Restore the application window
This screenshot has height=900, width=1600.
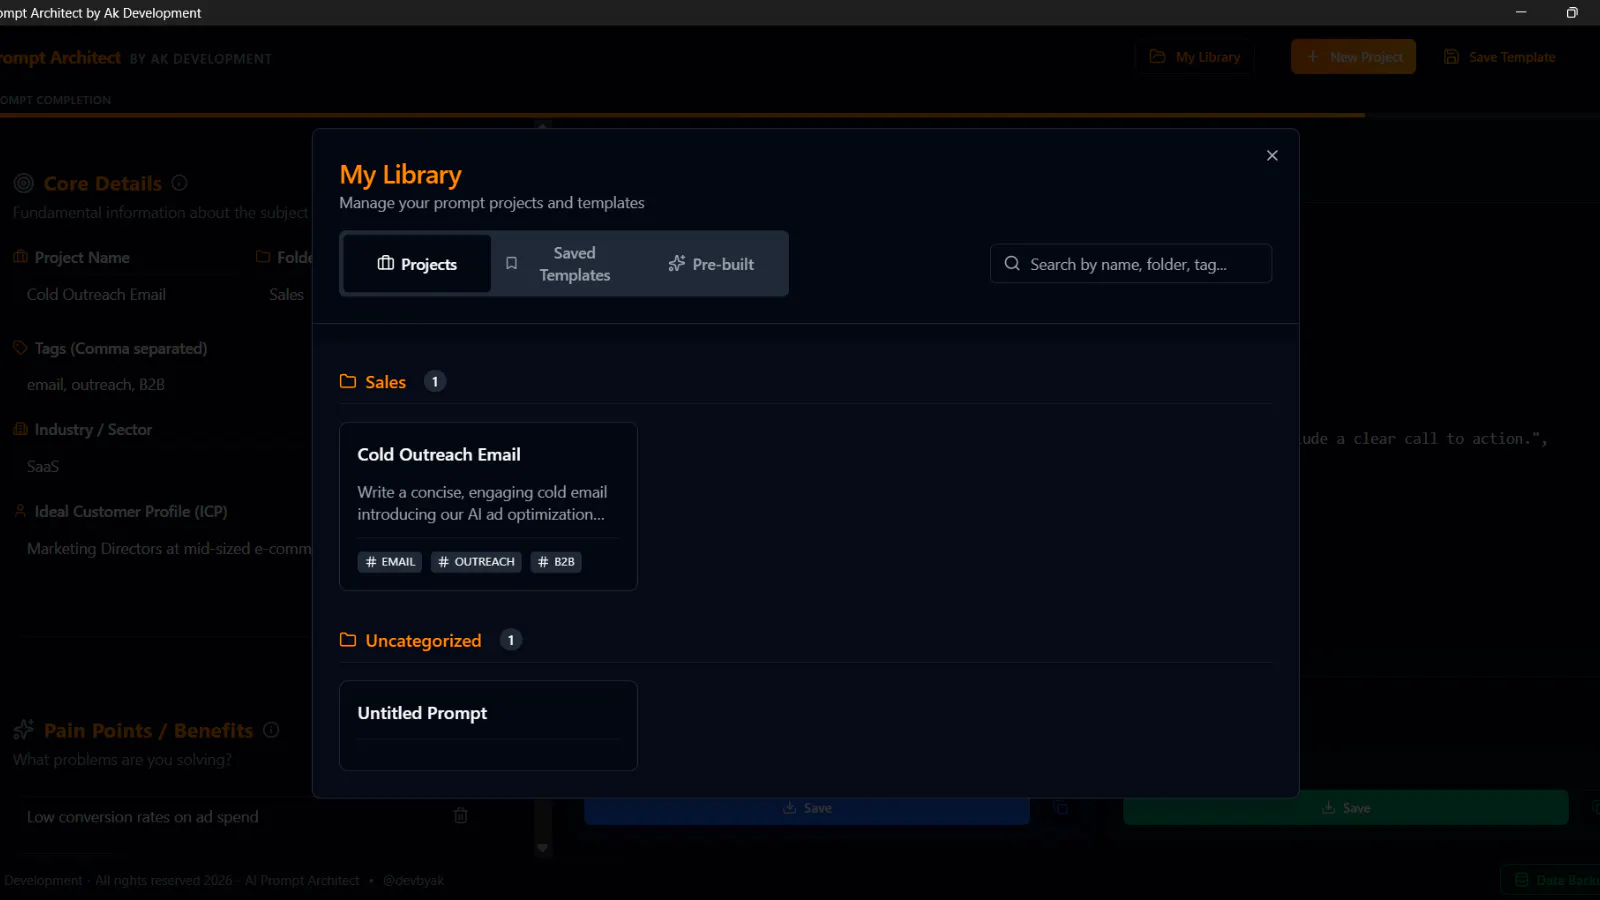[x=1572, y=12]
